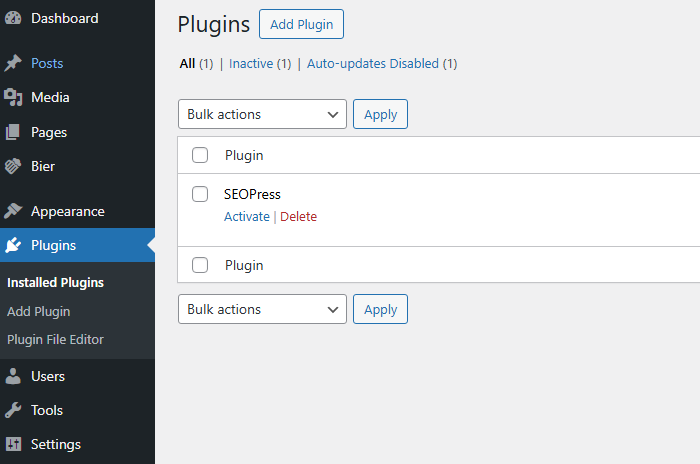Activate the SEOPress plugin
The image size is (700, 464).
[246, 217]
